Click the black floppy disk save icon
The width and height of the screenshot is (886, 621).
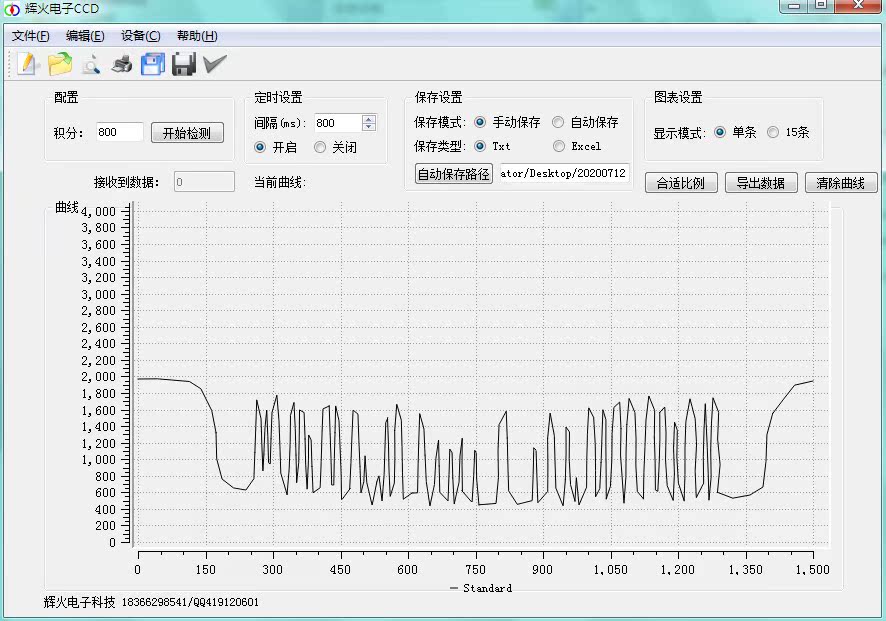click(x=184, y=64)
